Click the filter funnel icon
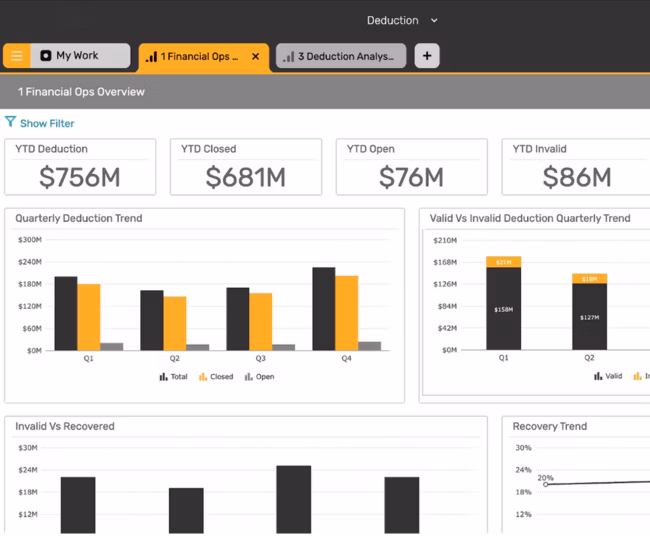Screen dimensions: 650x556 click(x=10, y=123)
